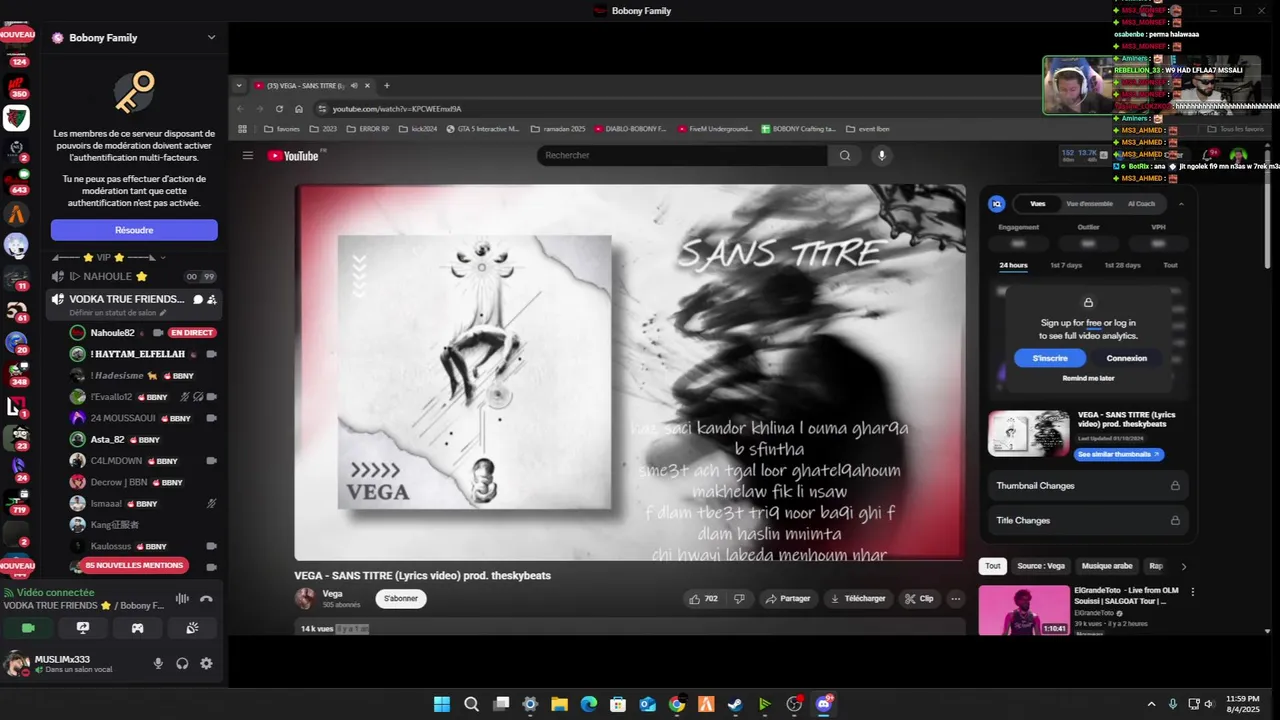Open the ElGrandeToto live video thumbnail

(x=1024, y=610)
